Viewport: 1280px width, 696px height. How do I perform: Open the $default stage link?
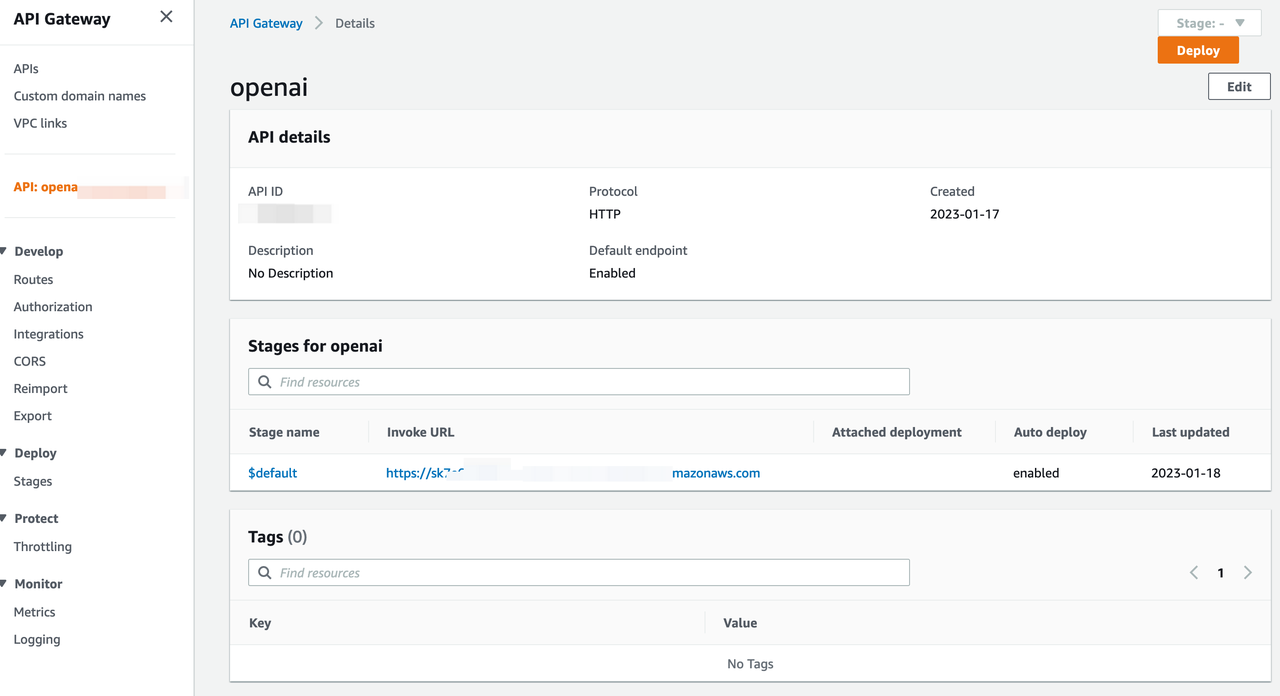[272, 473]
